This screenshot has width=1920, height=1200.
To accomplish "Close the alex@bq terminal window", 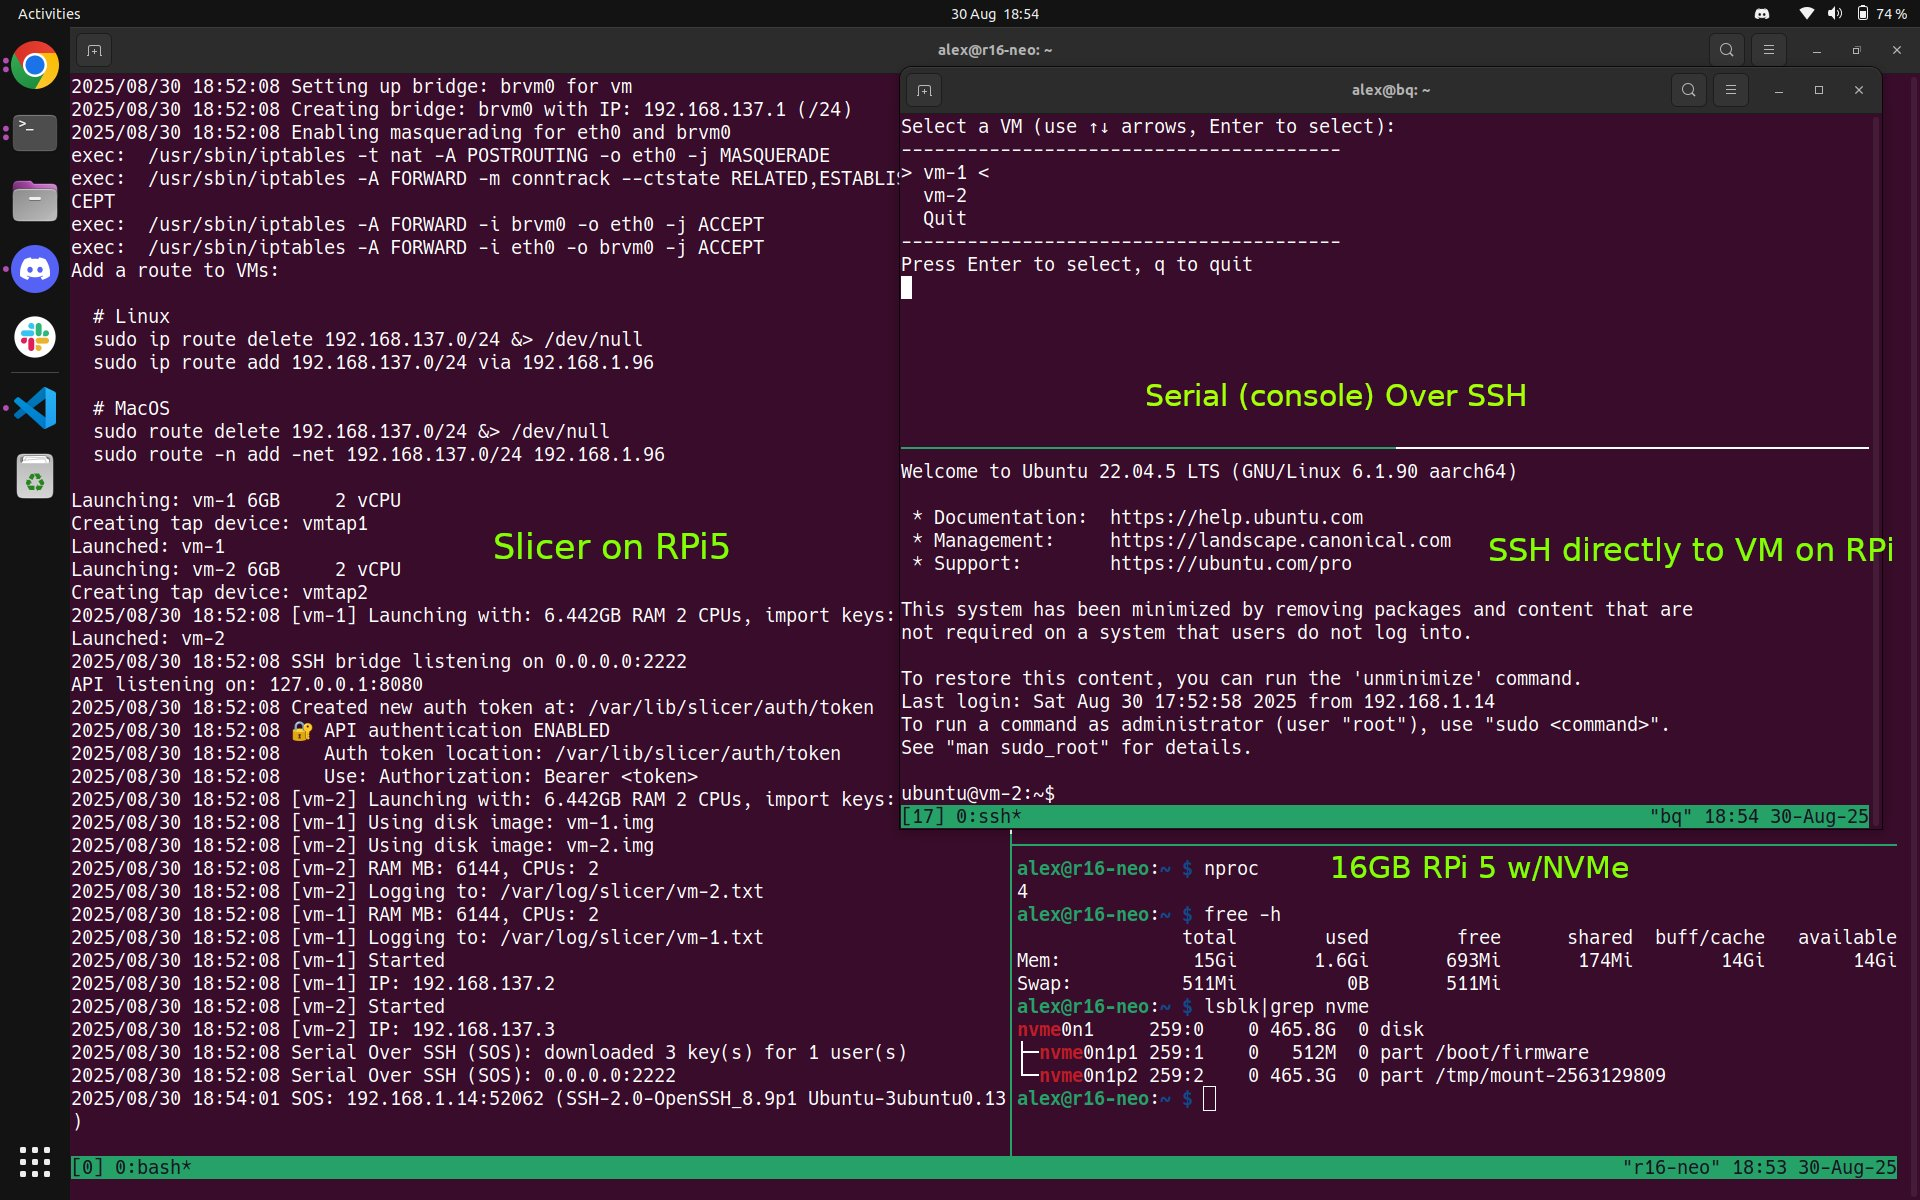I will 1858,90.
